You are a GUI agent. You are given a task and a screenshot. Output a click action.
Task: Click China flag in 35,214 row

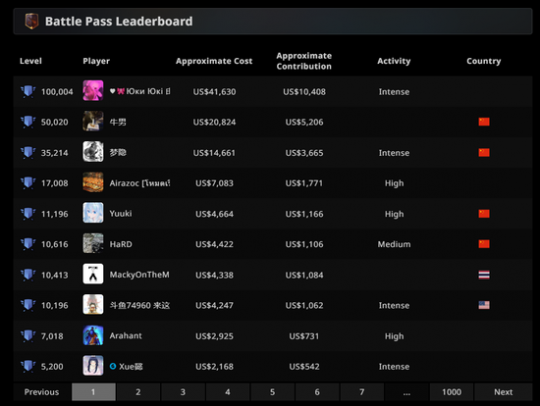[x=484, y=153]
